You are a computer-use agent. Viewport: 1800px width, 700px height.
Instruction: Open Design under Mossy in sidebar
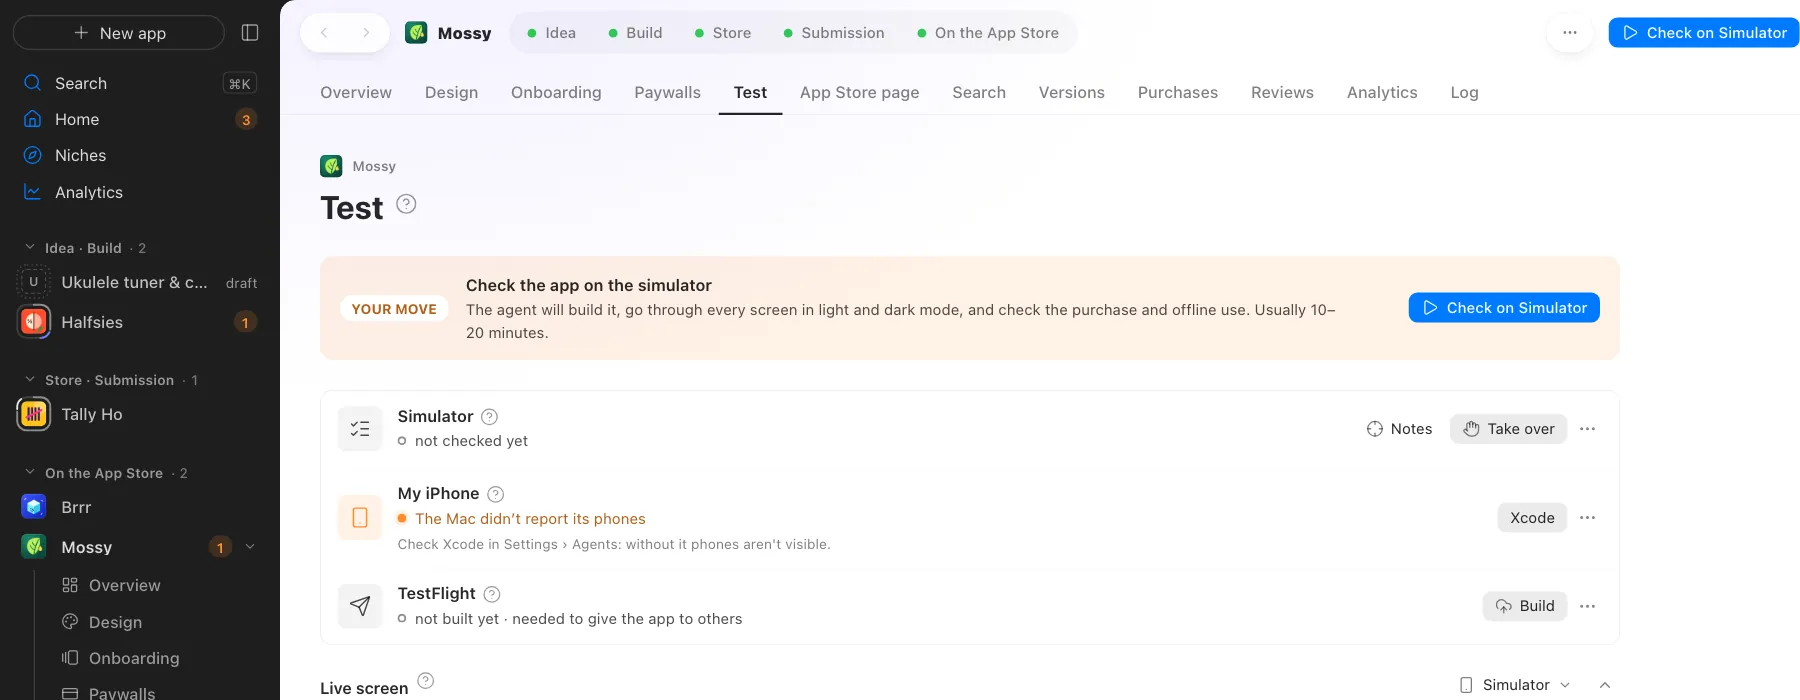115,622
